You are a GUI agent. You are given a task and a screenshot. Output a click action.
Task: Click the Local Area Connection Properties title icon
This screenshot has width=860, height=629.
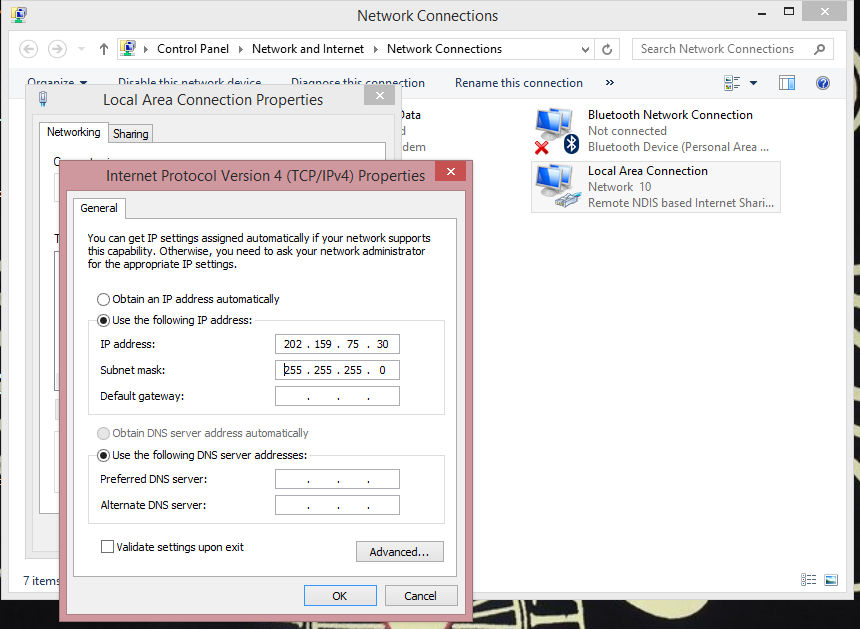click(x=43, y=99)
